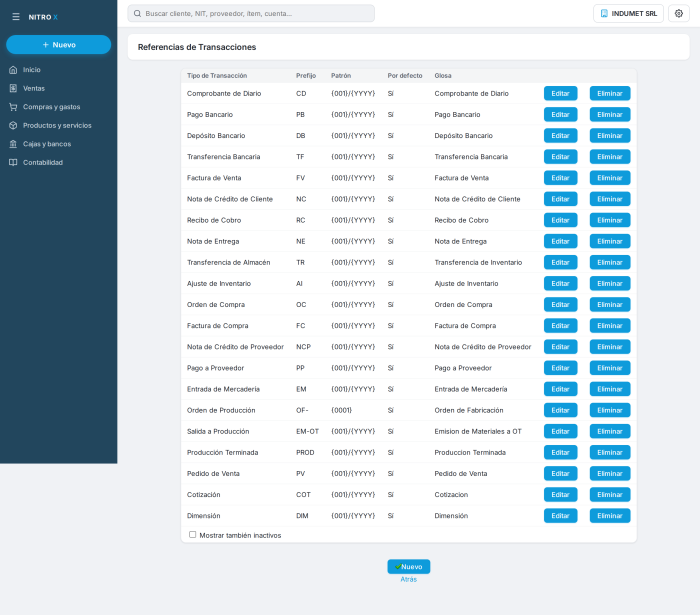The width and height of the screenshot is (700, 615).
Task: Click the Compras y gastos cart icon
Action: click(13, 107)
